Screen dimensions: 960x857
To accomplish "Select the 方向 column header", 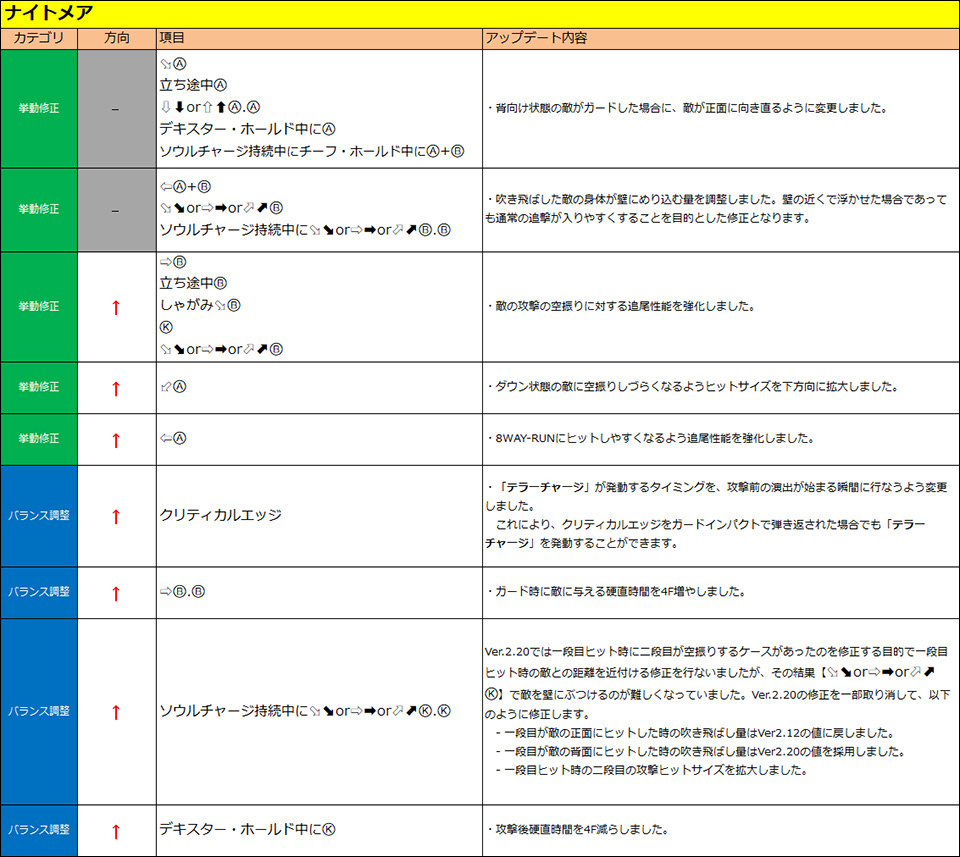I will tap(116, 38).
